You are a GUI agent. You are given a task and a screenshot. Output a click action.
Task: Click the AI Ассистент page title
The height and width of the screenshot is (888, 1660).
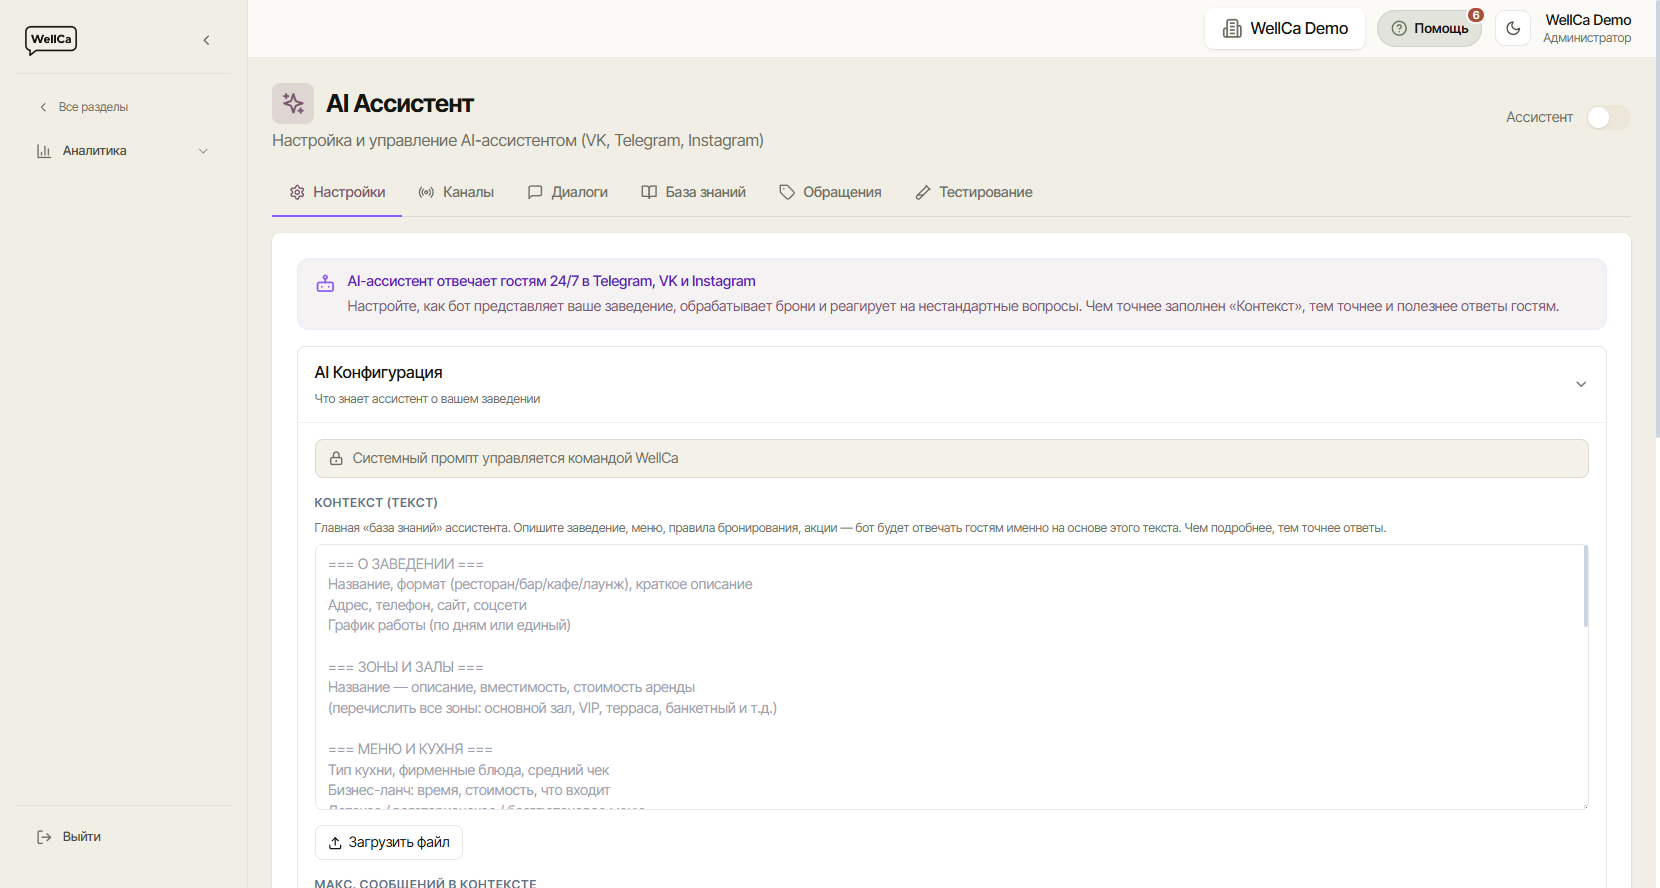400,104
